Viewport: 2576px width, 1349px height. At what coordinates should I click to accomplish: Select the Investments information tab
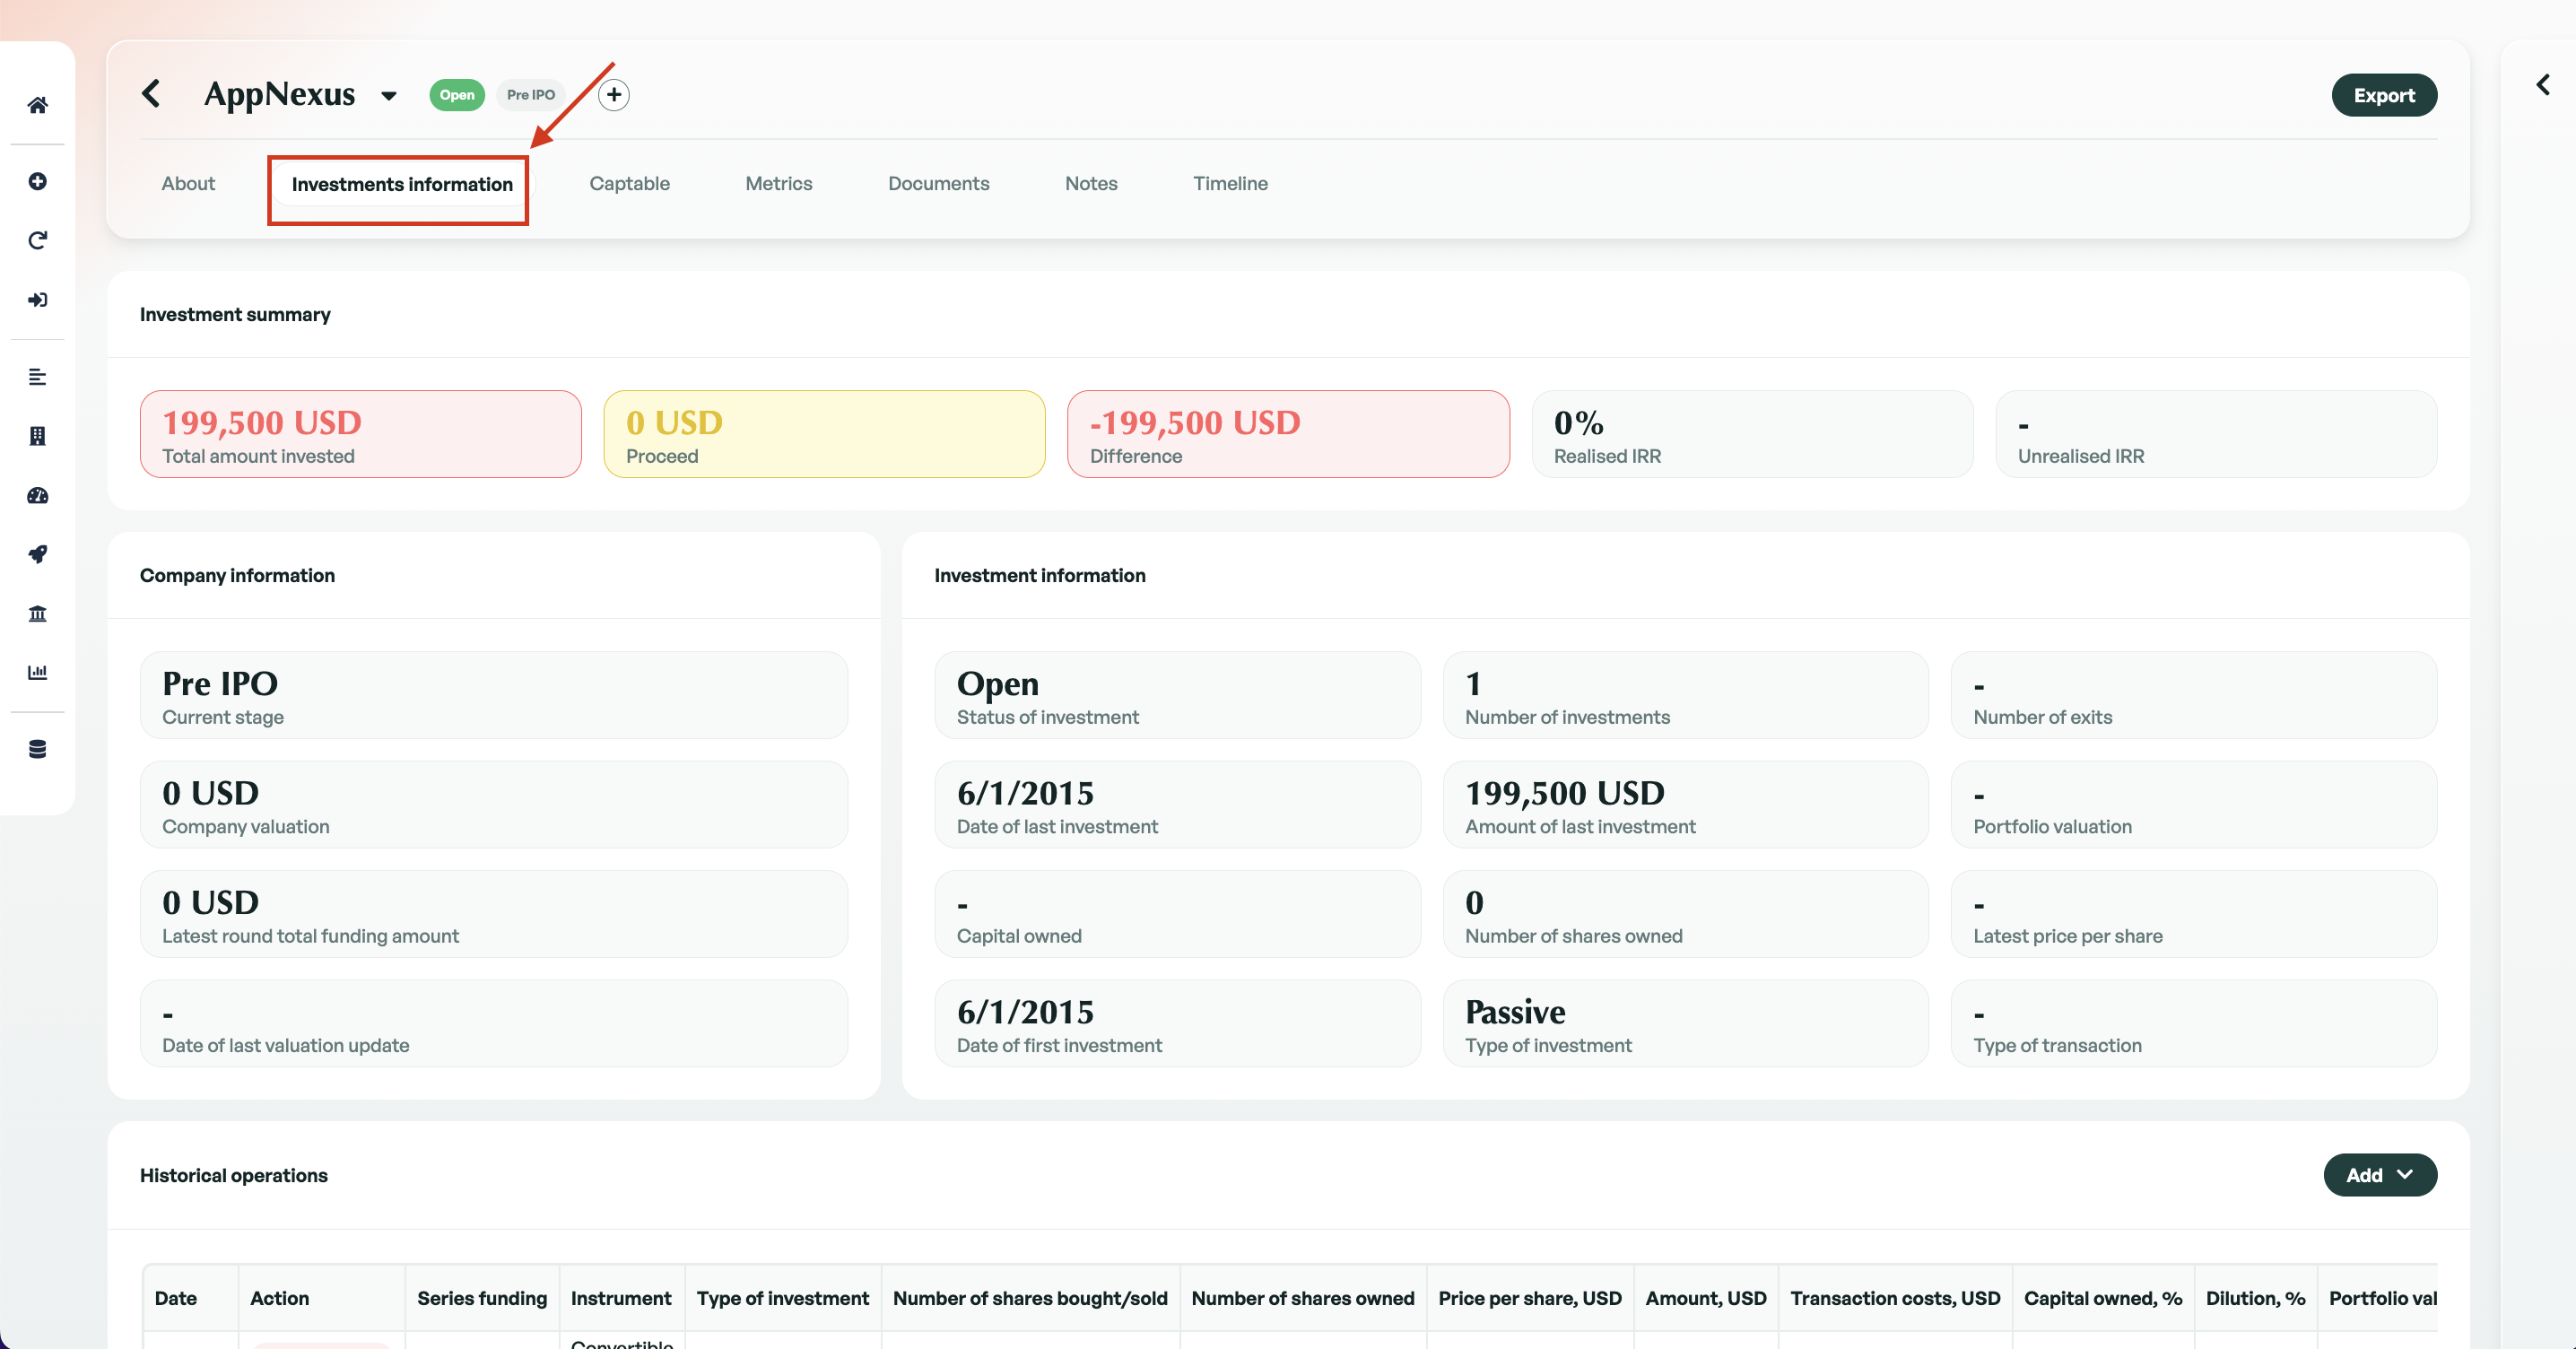(402, 184)
